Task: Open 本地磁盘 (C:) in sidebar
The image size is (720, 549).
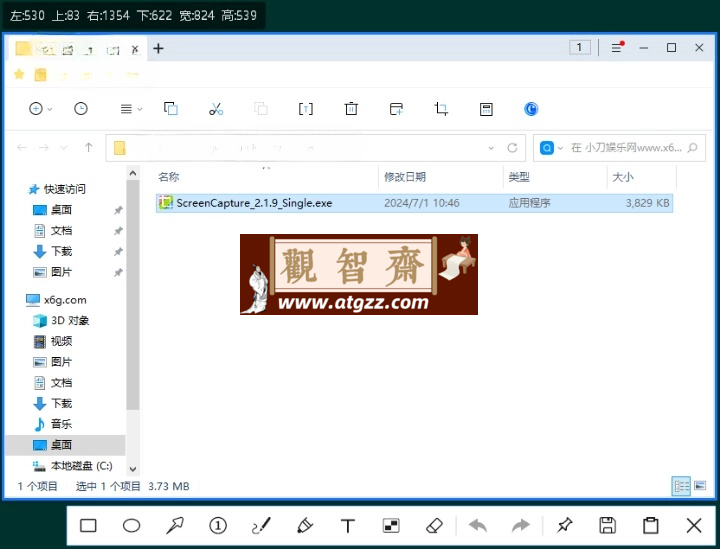Action: coord(81,466)
